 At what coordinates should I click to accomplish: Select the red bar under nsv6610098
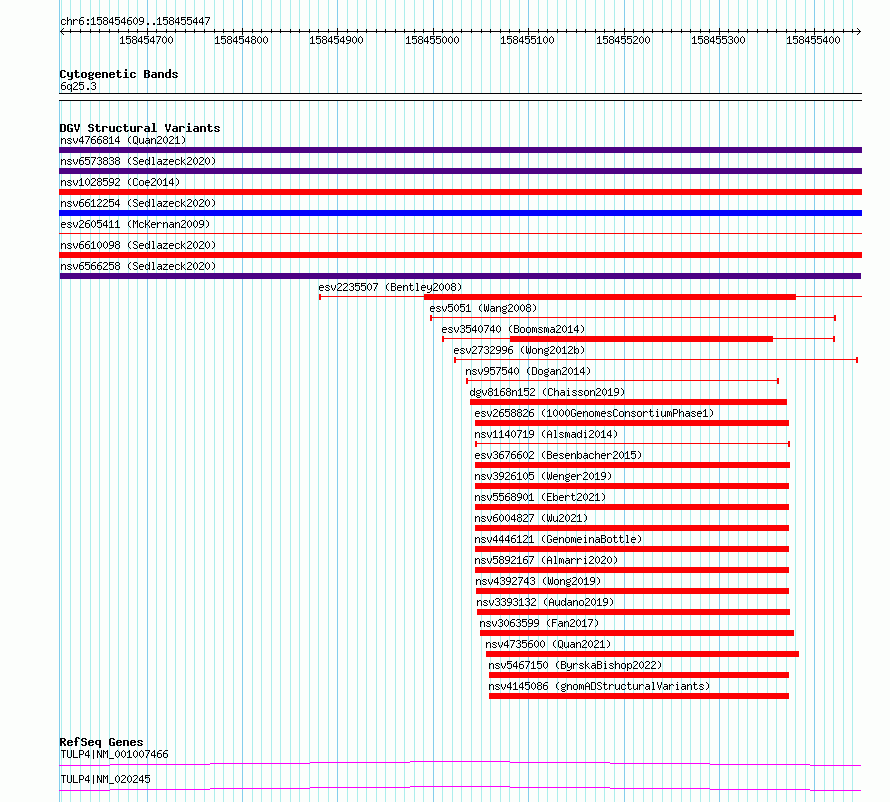pyautogui.click(x=460, y=255)
